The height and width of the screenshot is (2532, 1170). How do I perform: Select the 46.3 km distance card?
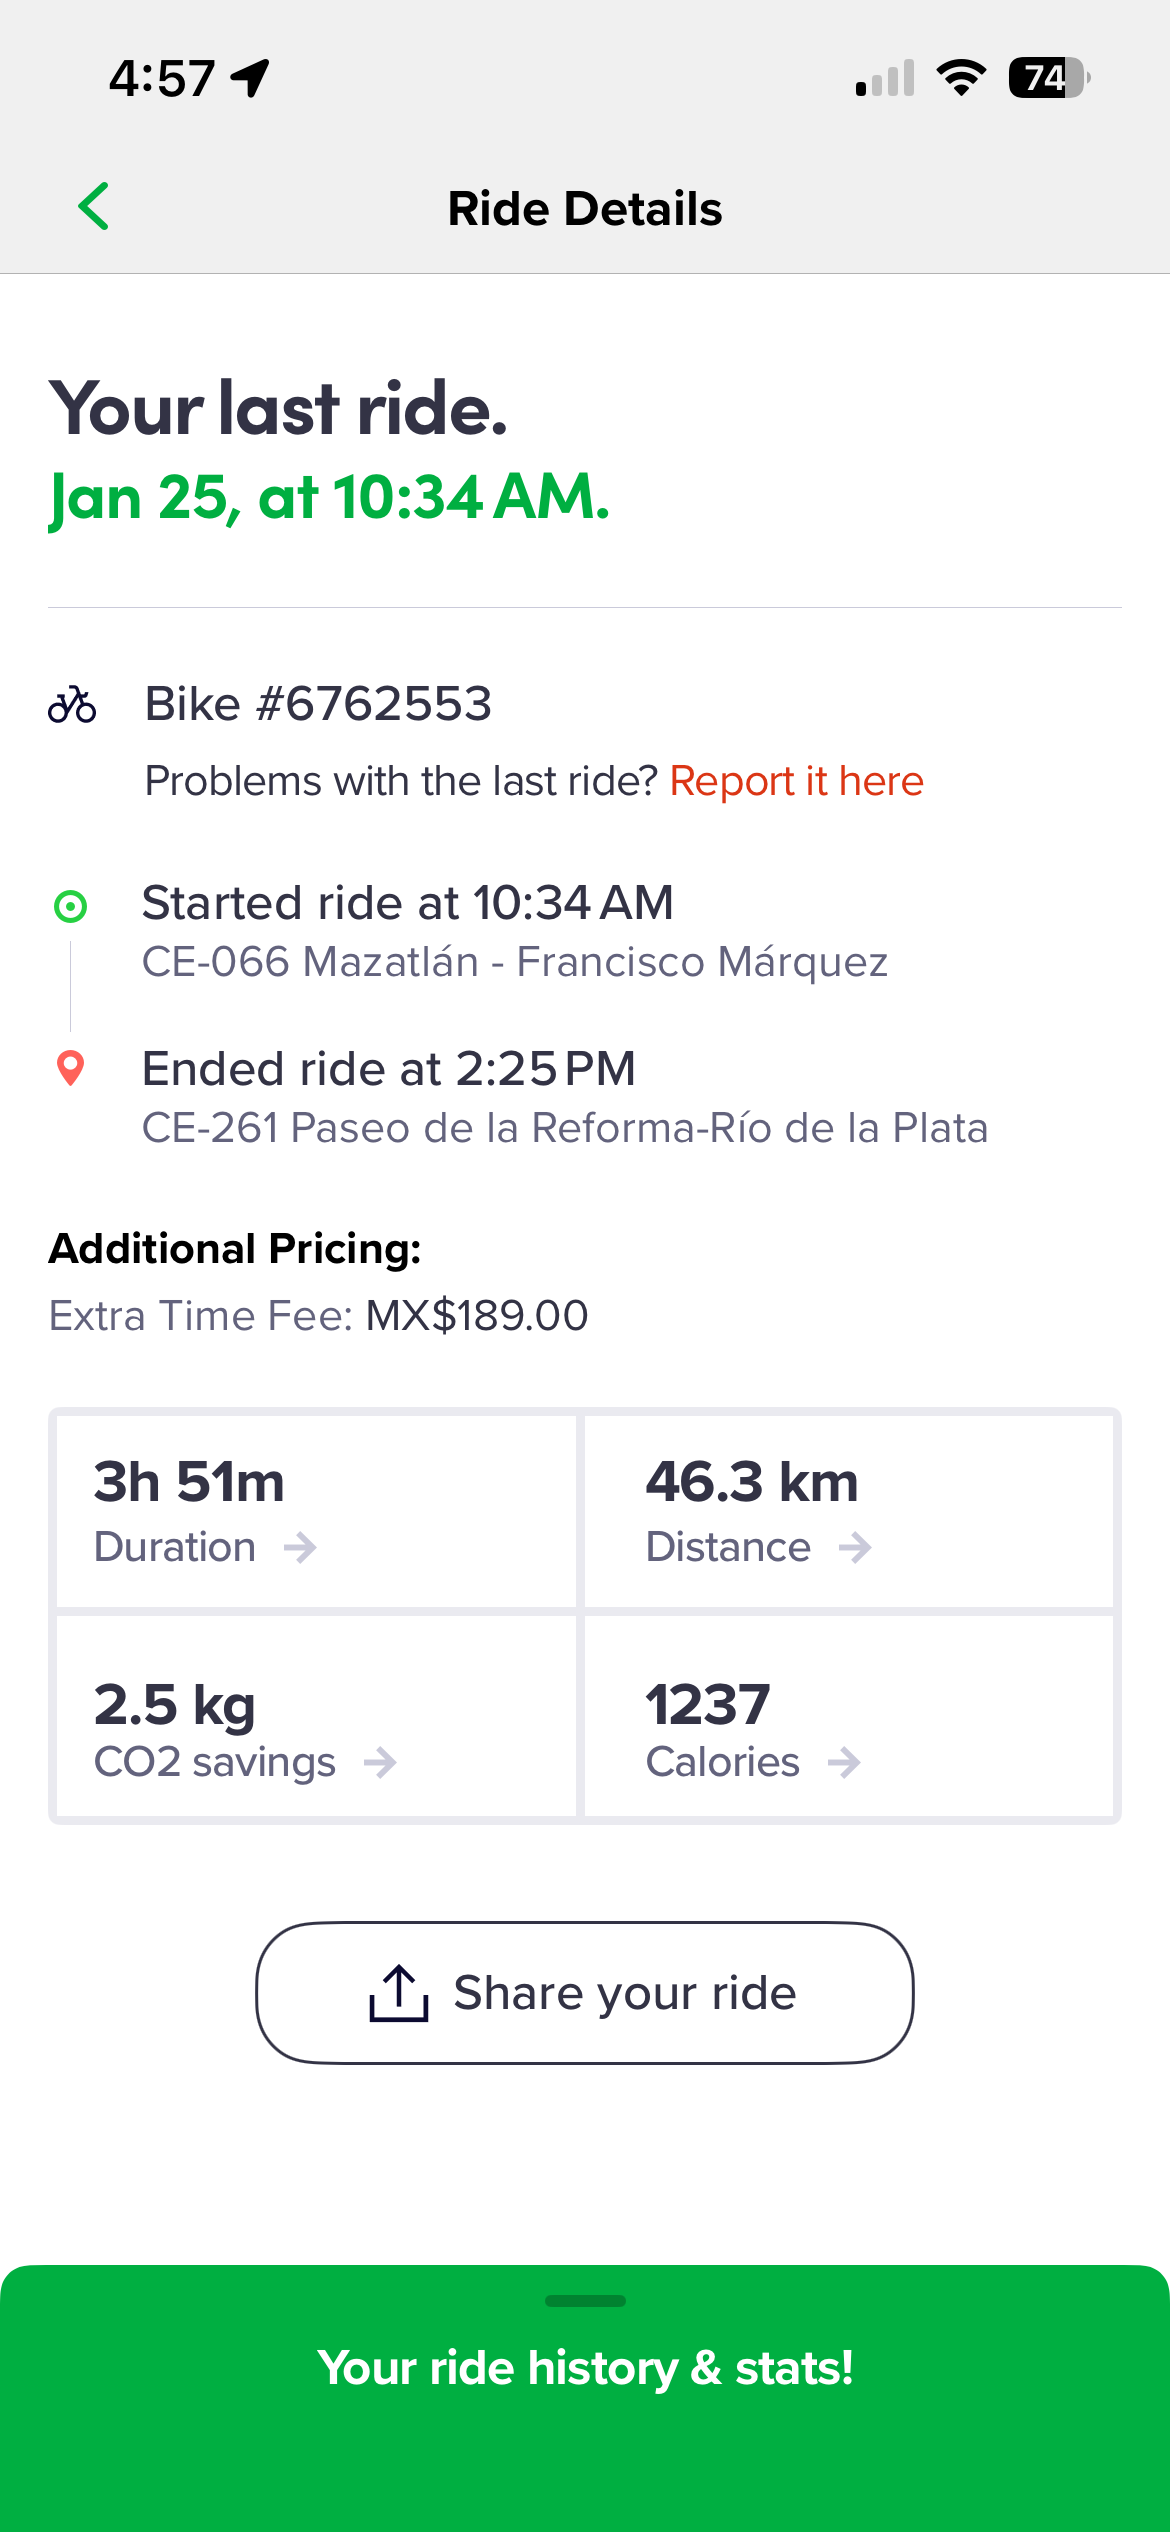(x=848, y=1510)
